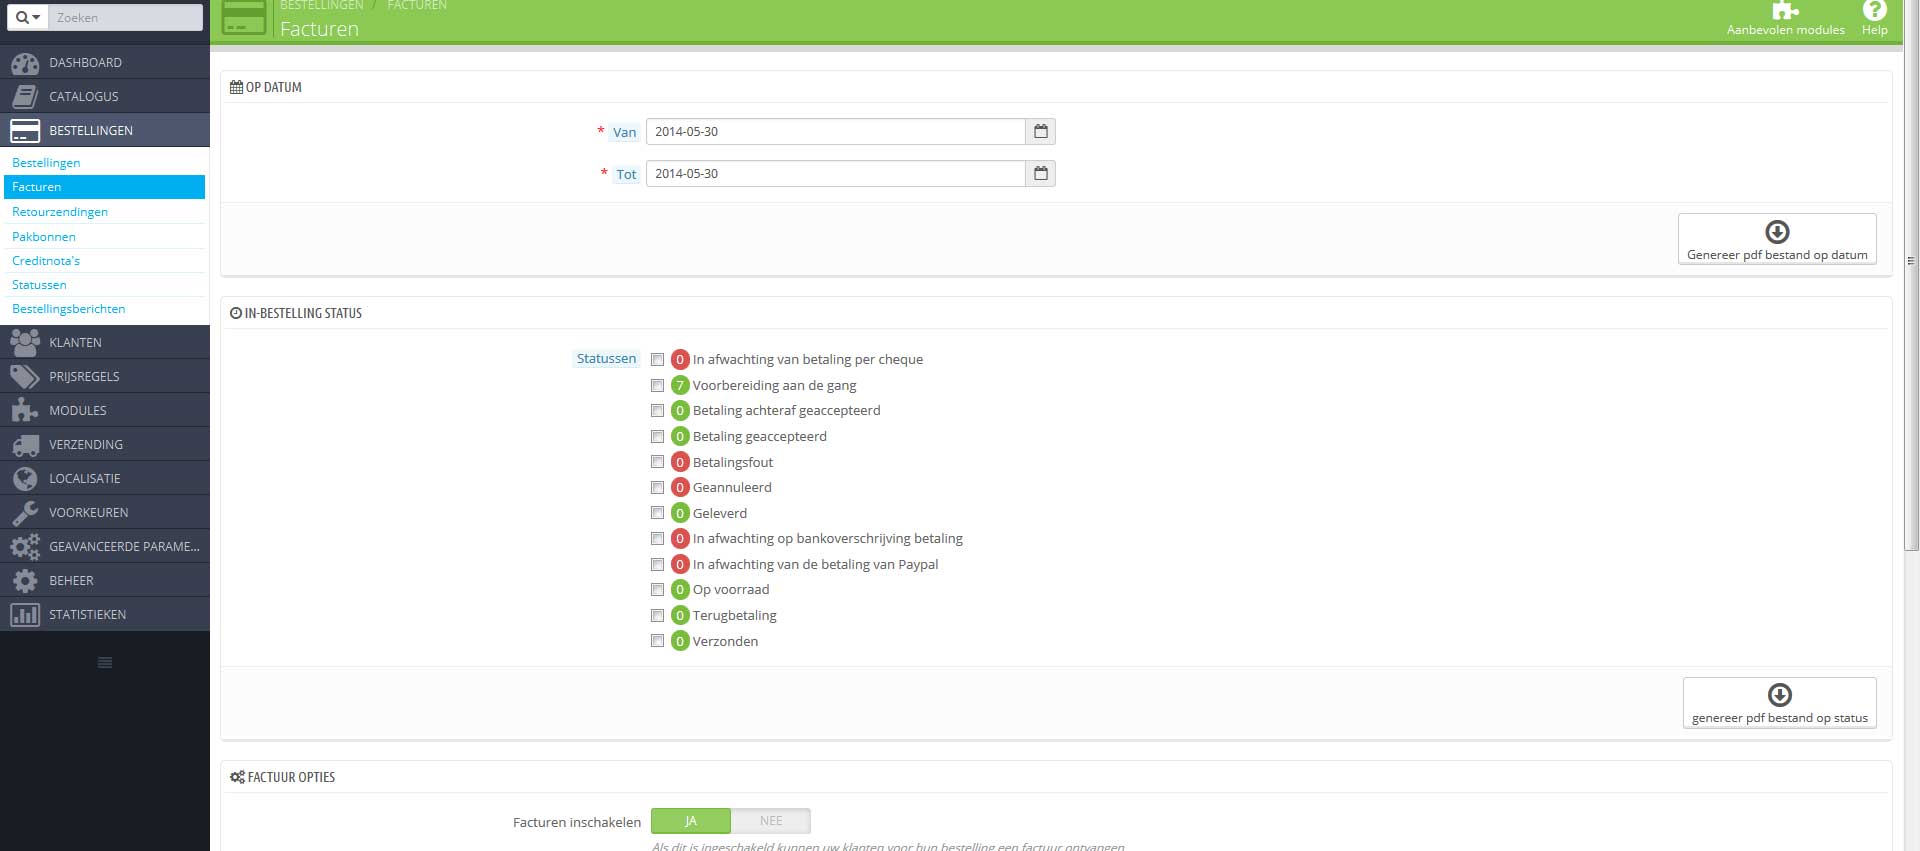The image size is (1920, 851).
Task: Click the Zoeken search input field
Action: [x=125, y=17]
